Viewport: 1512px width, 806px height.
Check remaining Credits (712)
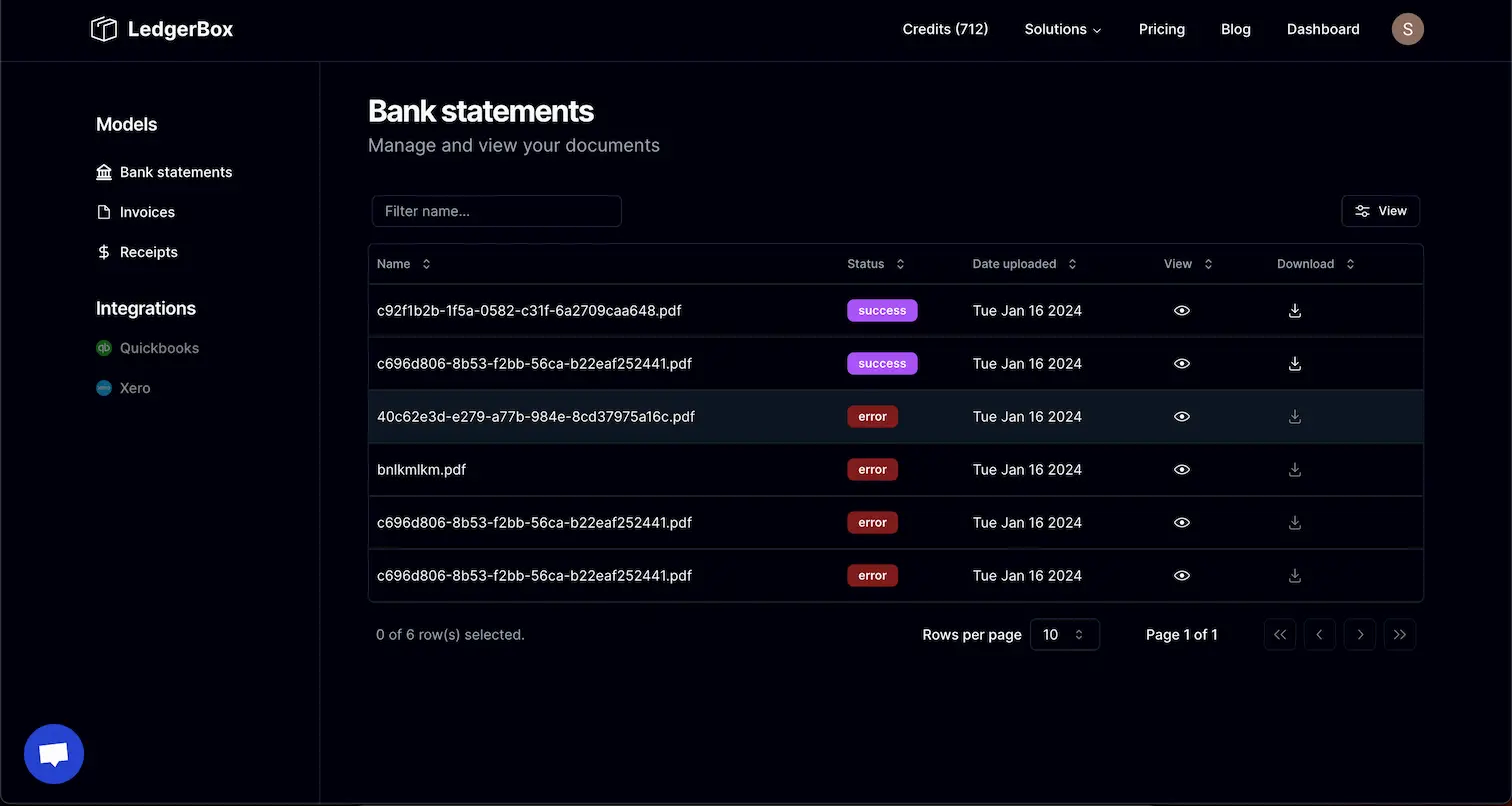coord(944,29)
